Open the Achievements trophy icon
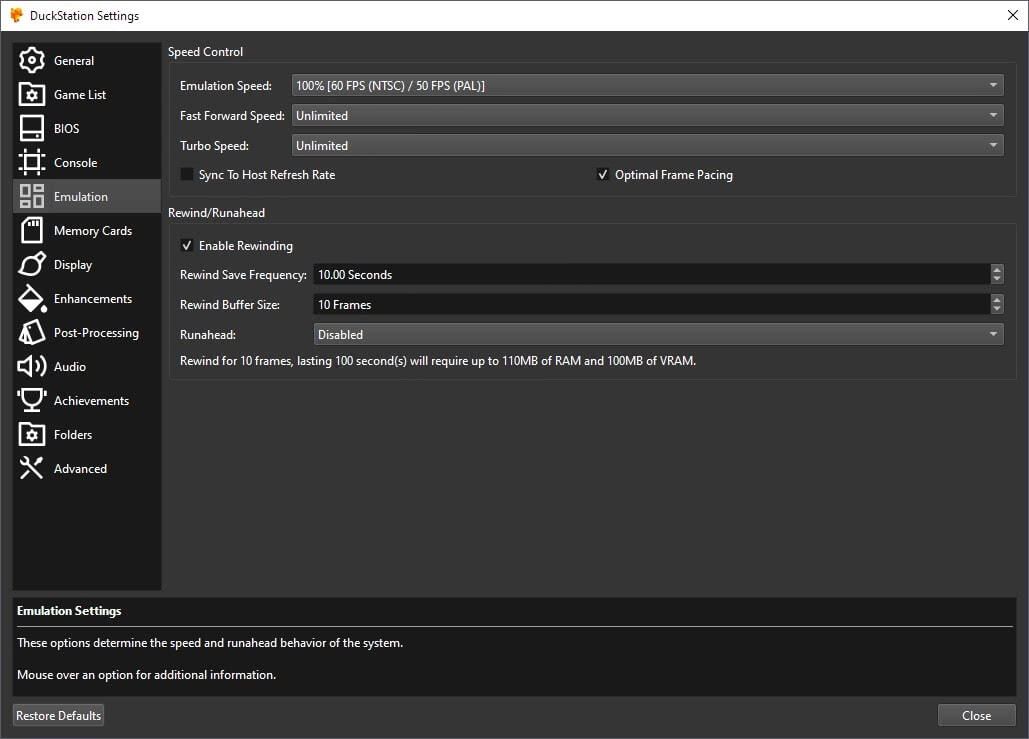 tap(32, 401)
